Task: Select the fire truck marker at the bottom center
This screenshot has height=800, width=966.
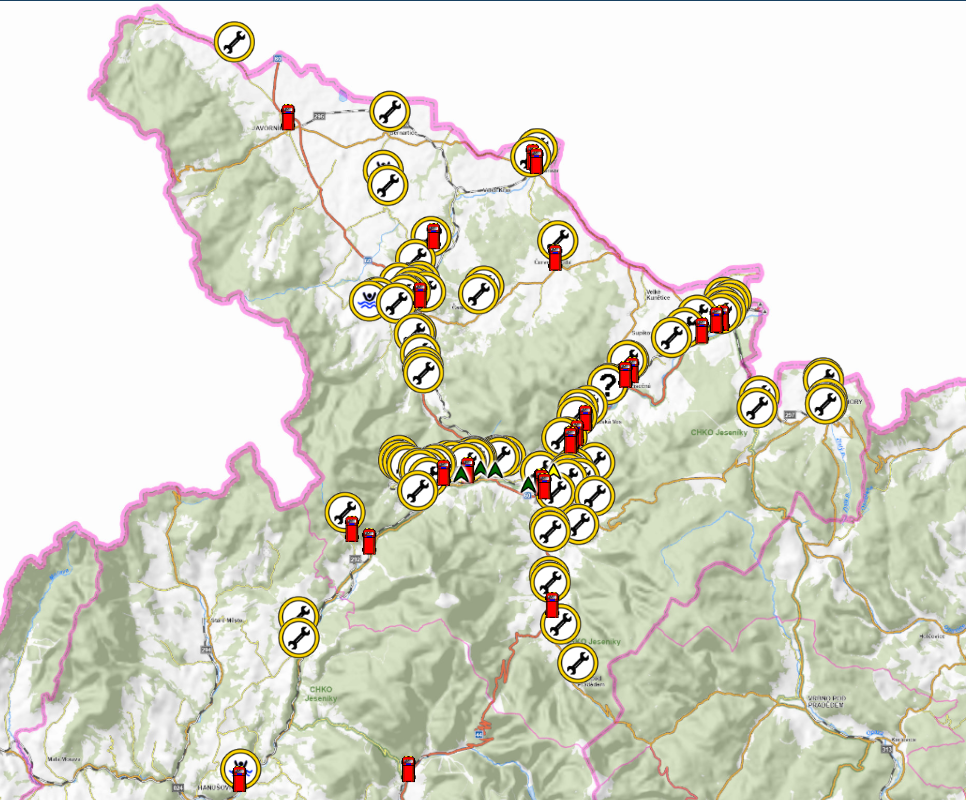Action: click(408, 768)
